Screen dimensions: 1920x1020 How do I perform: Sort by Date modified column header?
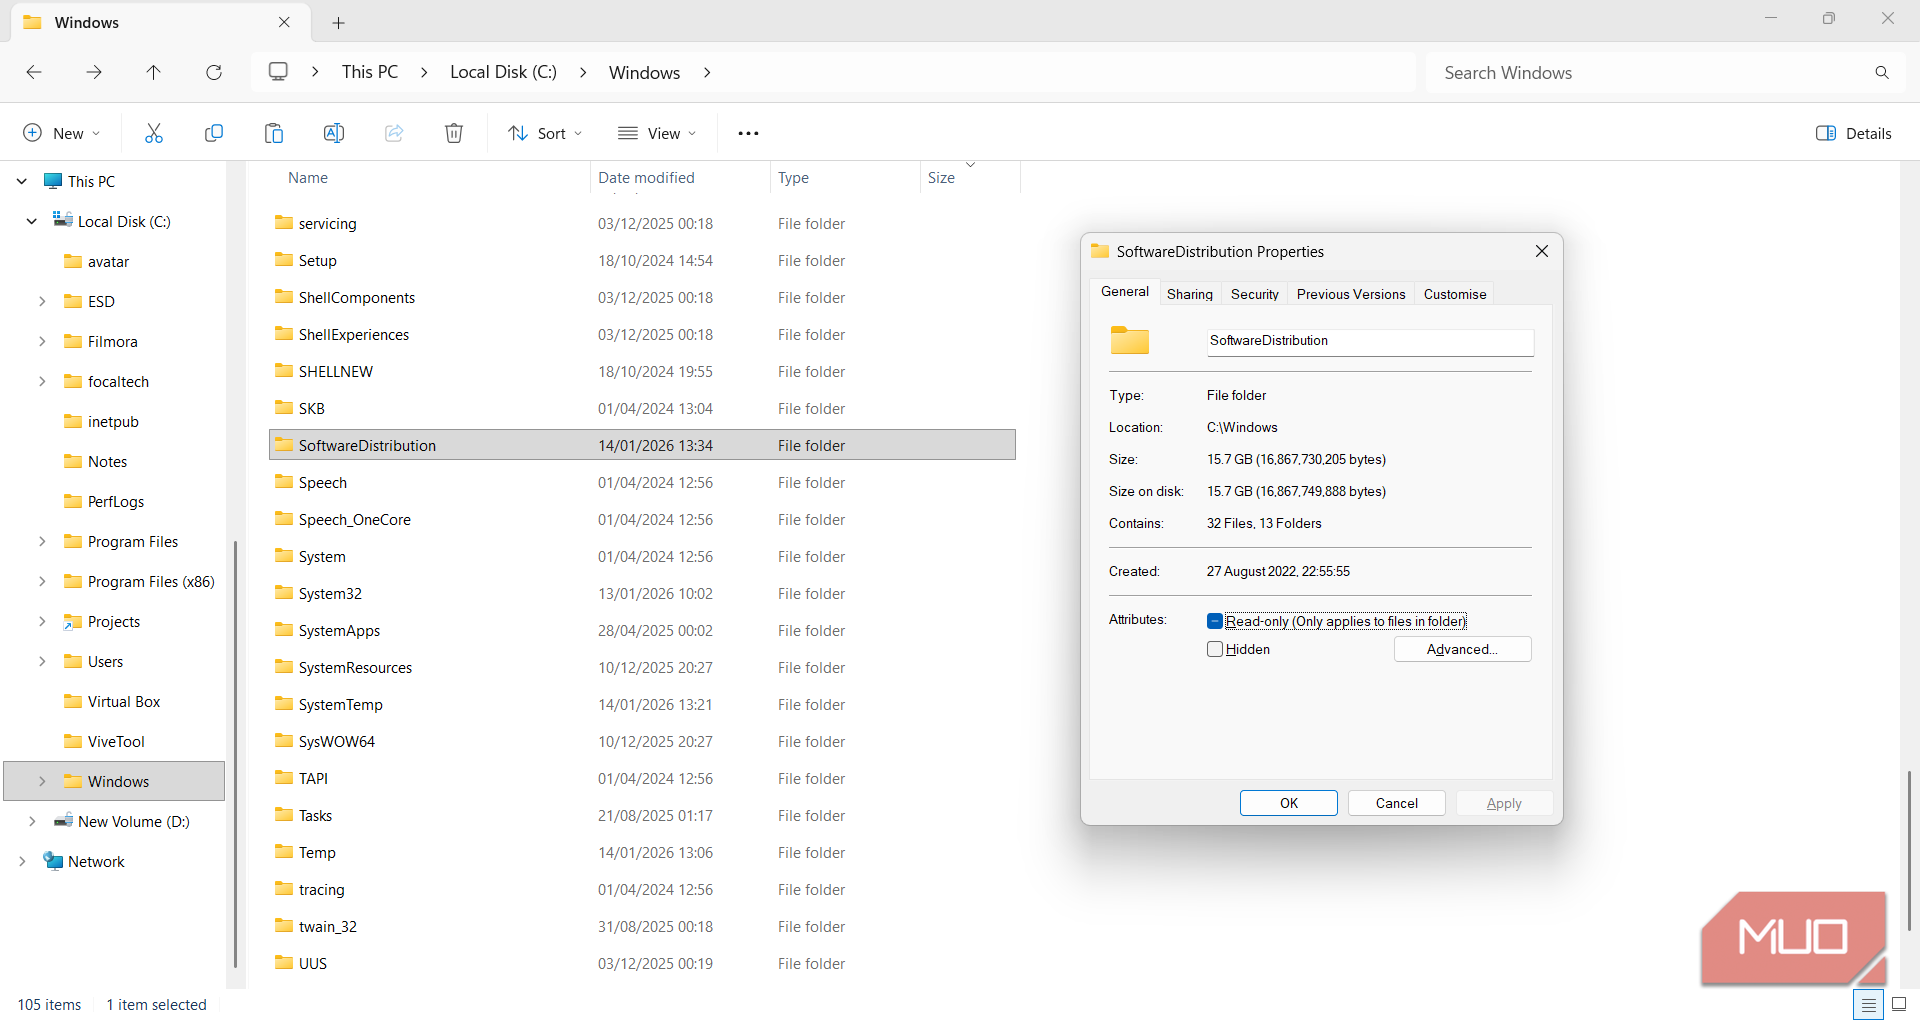point(680,177)
